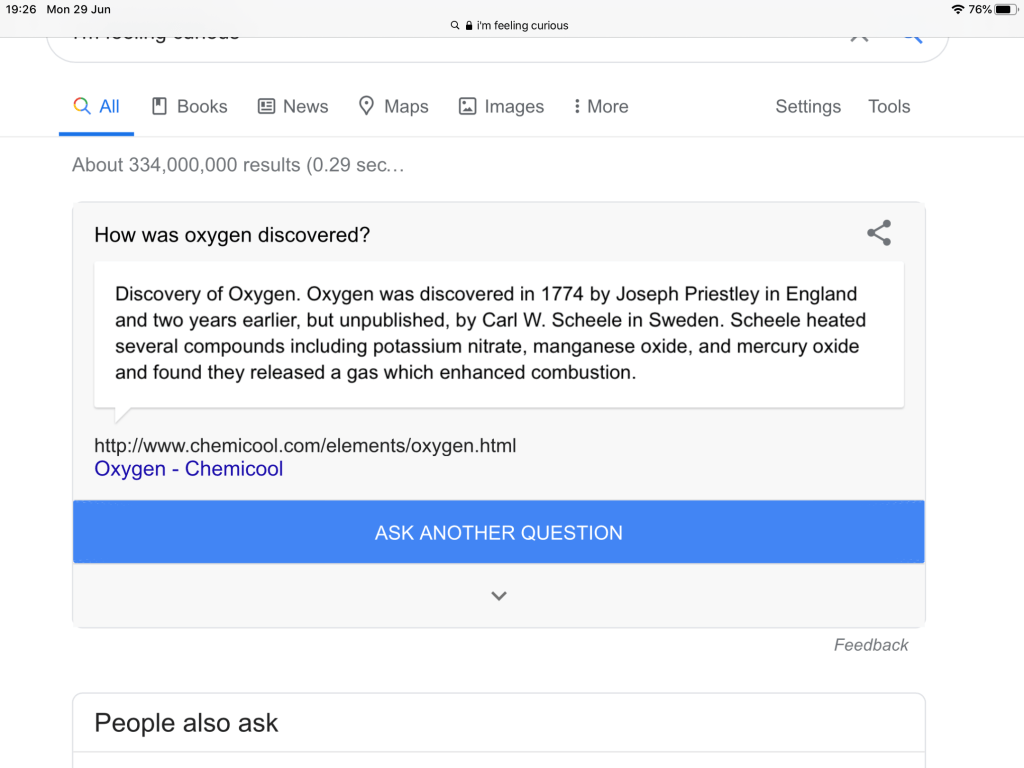
Task: Select the All results tab
Action: point(97,106)
